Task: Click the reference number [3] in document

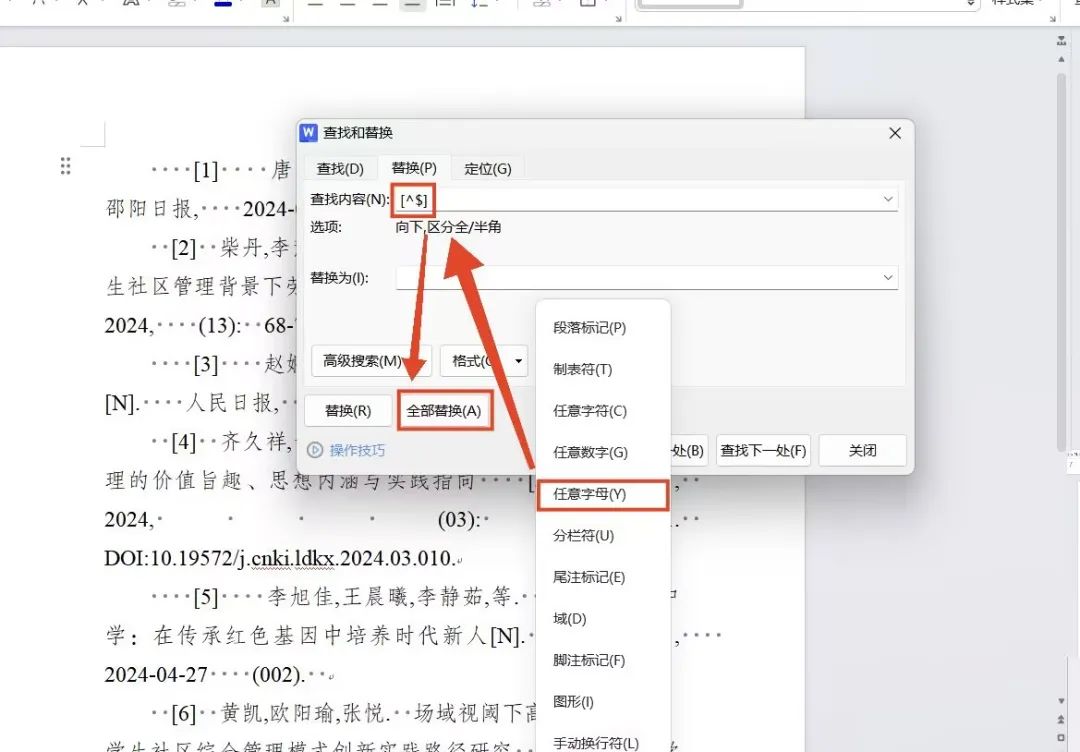Action: pos(206,364)
